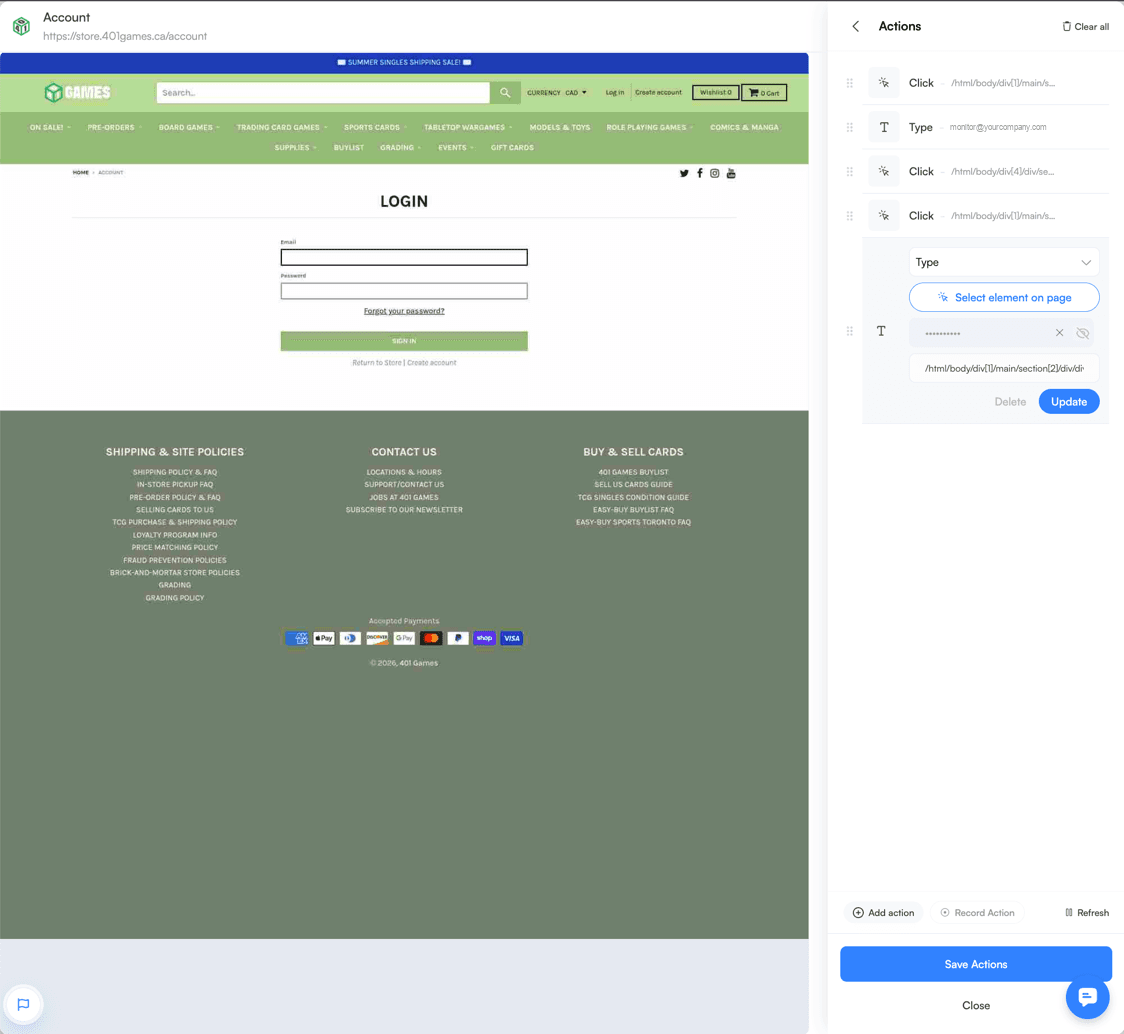Click Clear all with trash icon

tap(1085, 27)
